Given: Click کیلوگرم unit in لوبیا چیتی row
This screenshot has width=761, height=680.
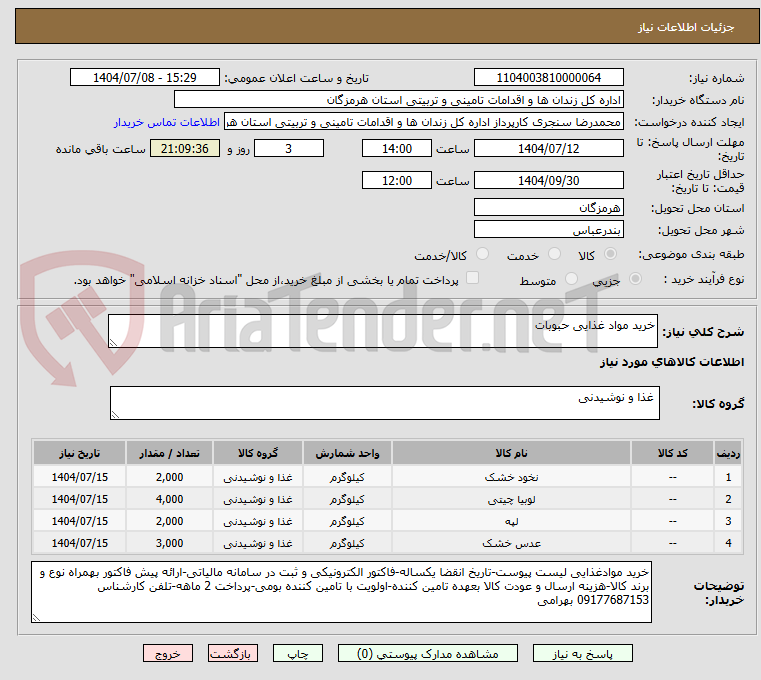Looking at the screenshot, I should [x=347, y=499].
